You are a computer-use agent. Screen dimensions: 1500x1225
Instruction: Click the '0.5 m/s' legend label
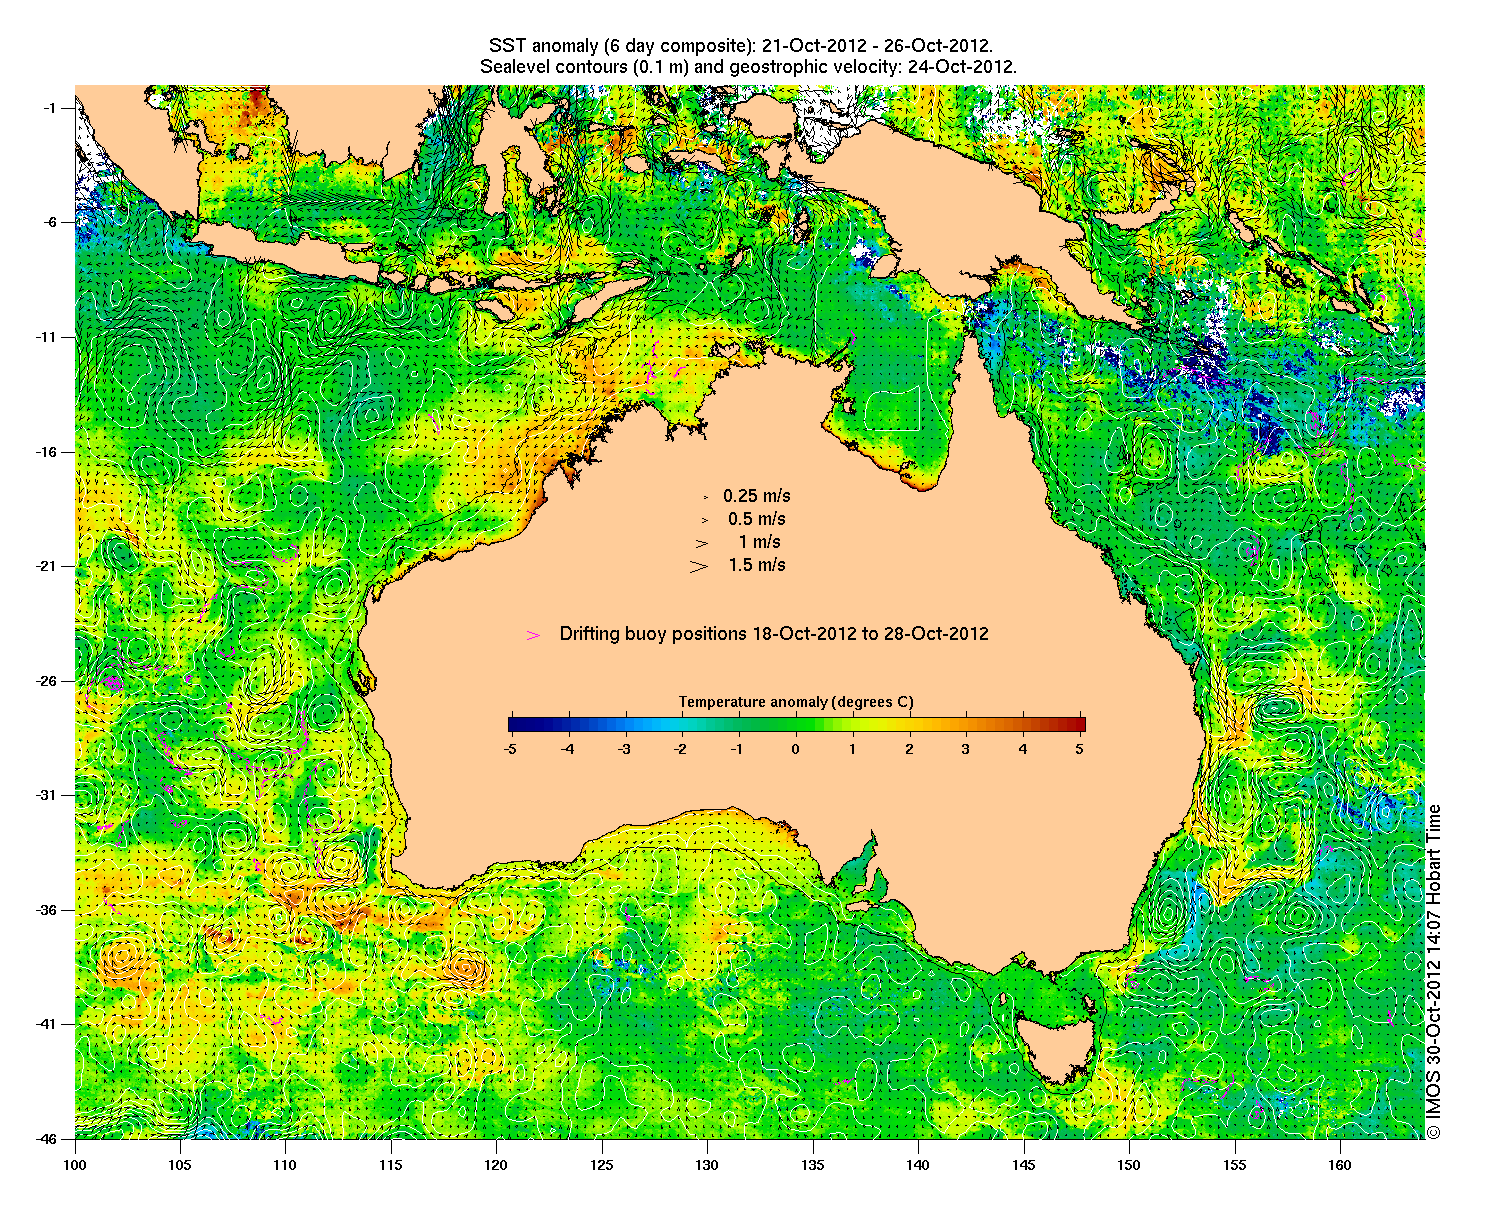tap(757, 519)
